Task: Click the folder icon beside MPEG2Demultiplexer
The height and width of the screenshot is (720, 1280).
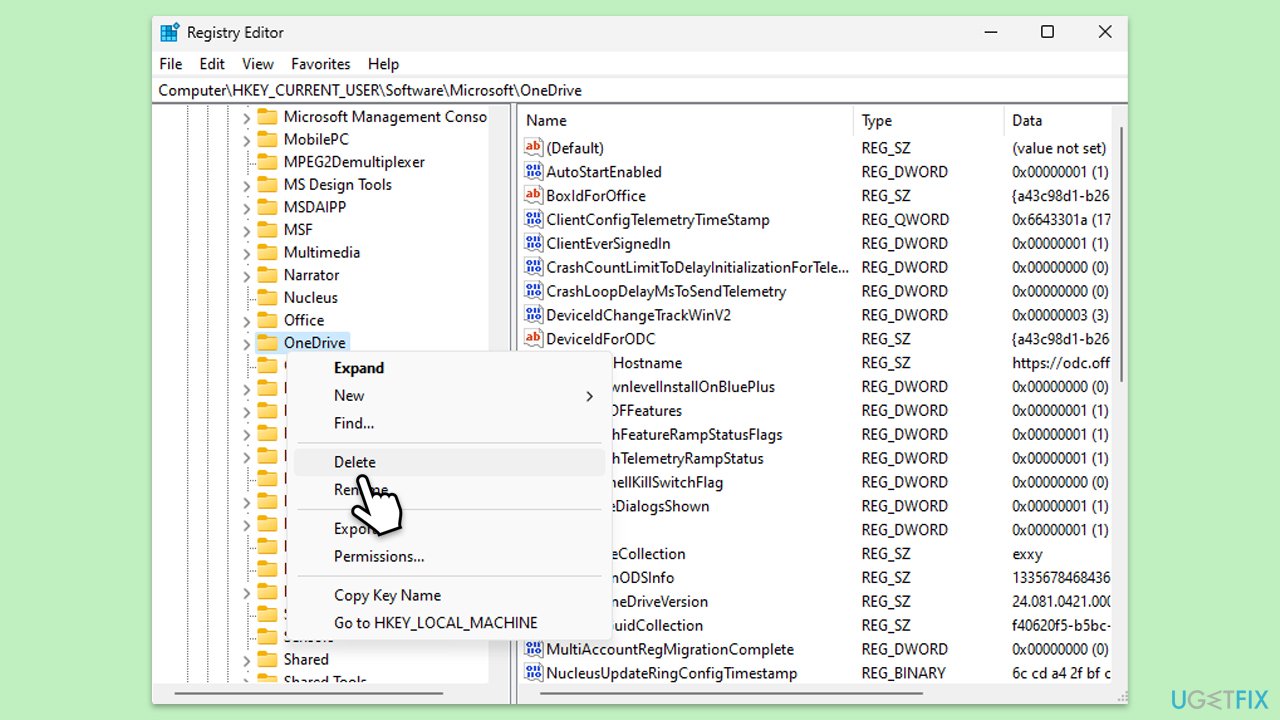Action: (267, 162)
